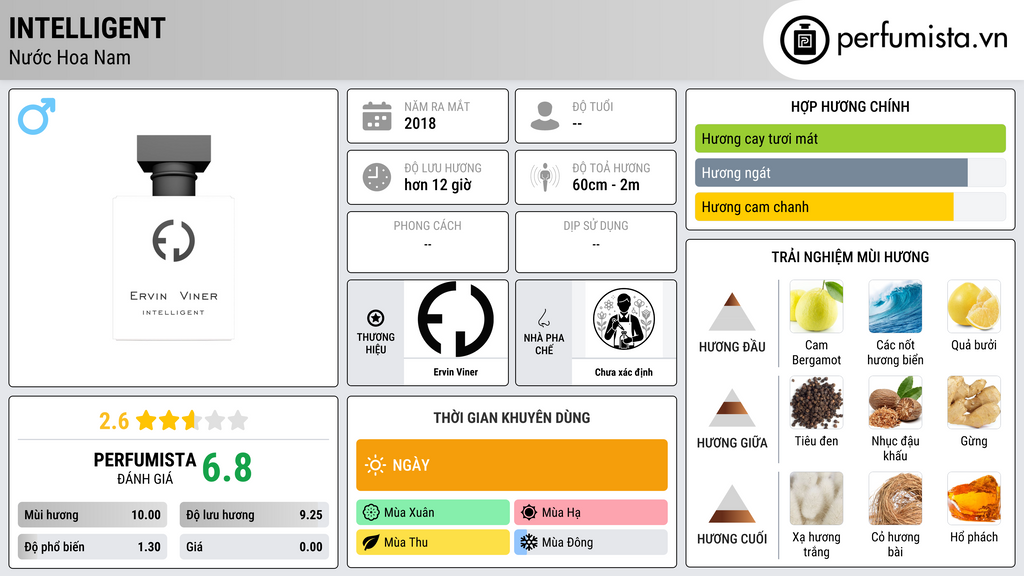The image size is (1024, 576).
Task: Click the Thời gian khuyên dùng heading
Action: click(512, 418)
